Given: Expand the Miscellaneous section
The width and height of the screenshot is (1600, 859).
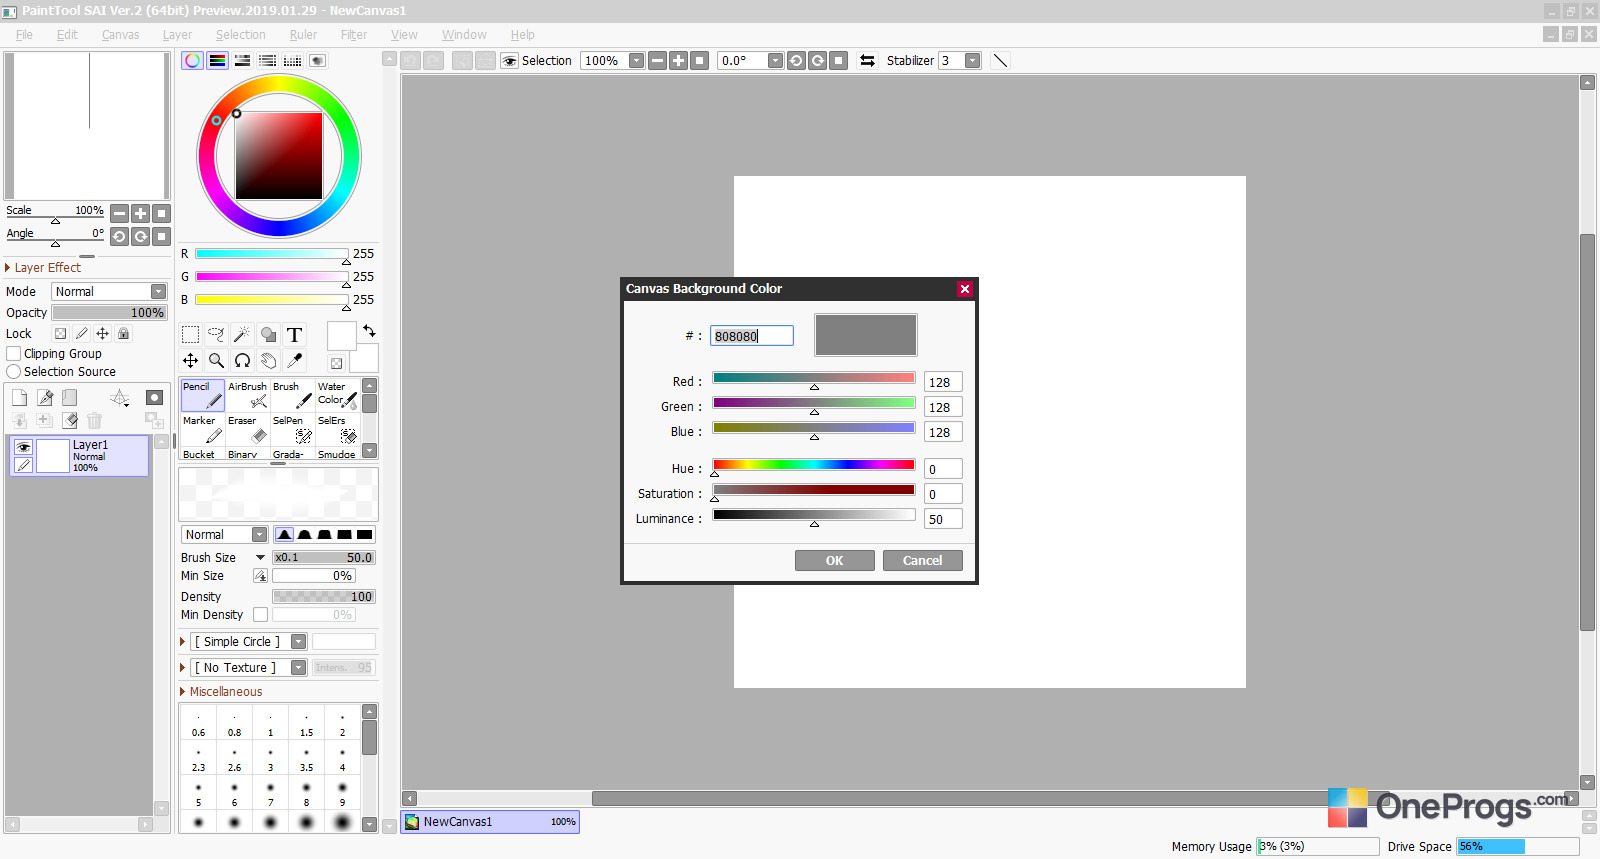Looking at the screenshot, I should click(221, 692).
